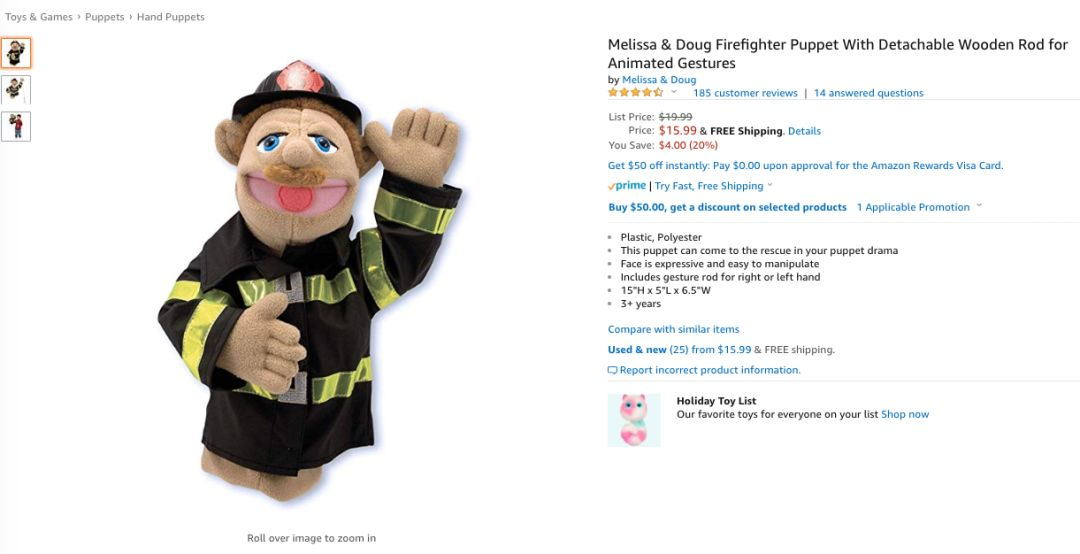The image size is (1080, 554).
Task: Open Compare with similar items
Action: (x=674, y=329)
